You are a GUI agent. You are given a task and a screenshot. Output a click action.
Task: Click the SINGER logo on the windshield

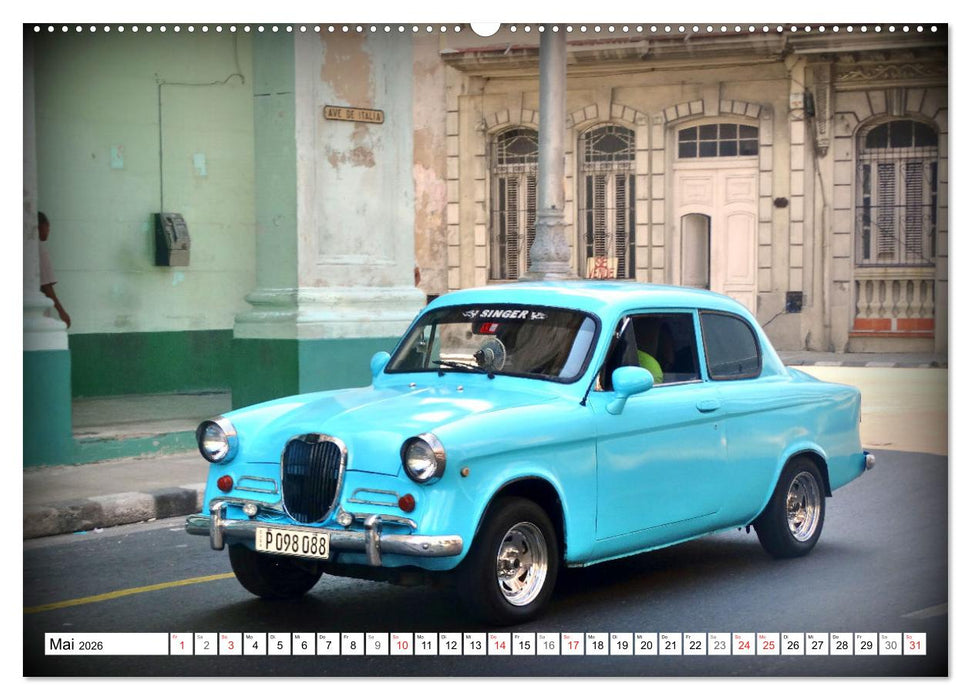[503, 314]
